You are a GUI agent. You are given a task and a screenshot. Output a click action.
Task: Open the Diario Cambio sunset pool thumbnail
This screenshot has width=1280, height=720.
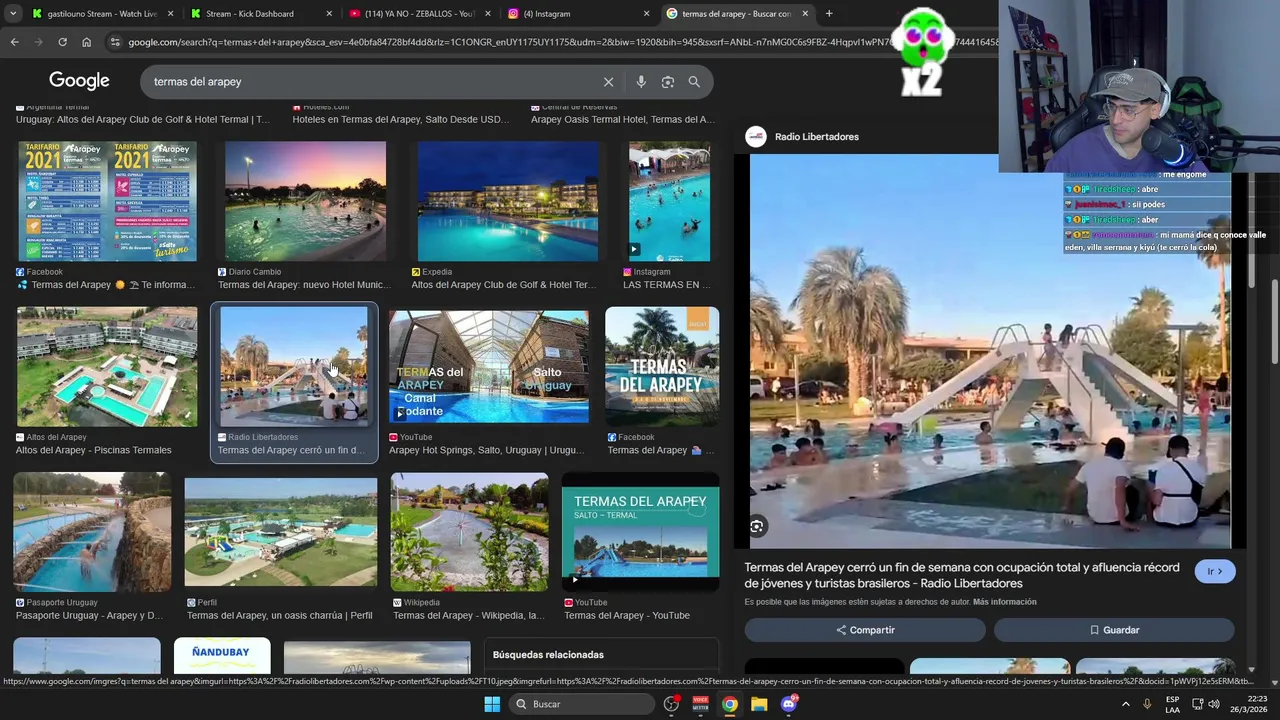tap(305, 201)
